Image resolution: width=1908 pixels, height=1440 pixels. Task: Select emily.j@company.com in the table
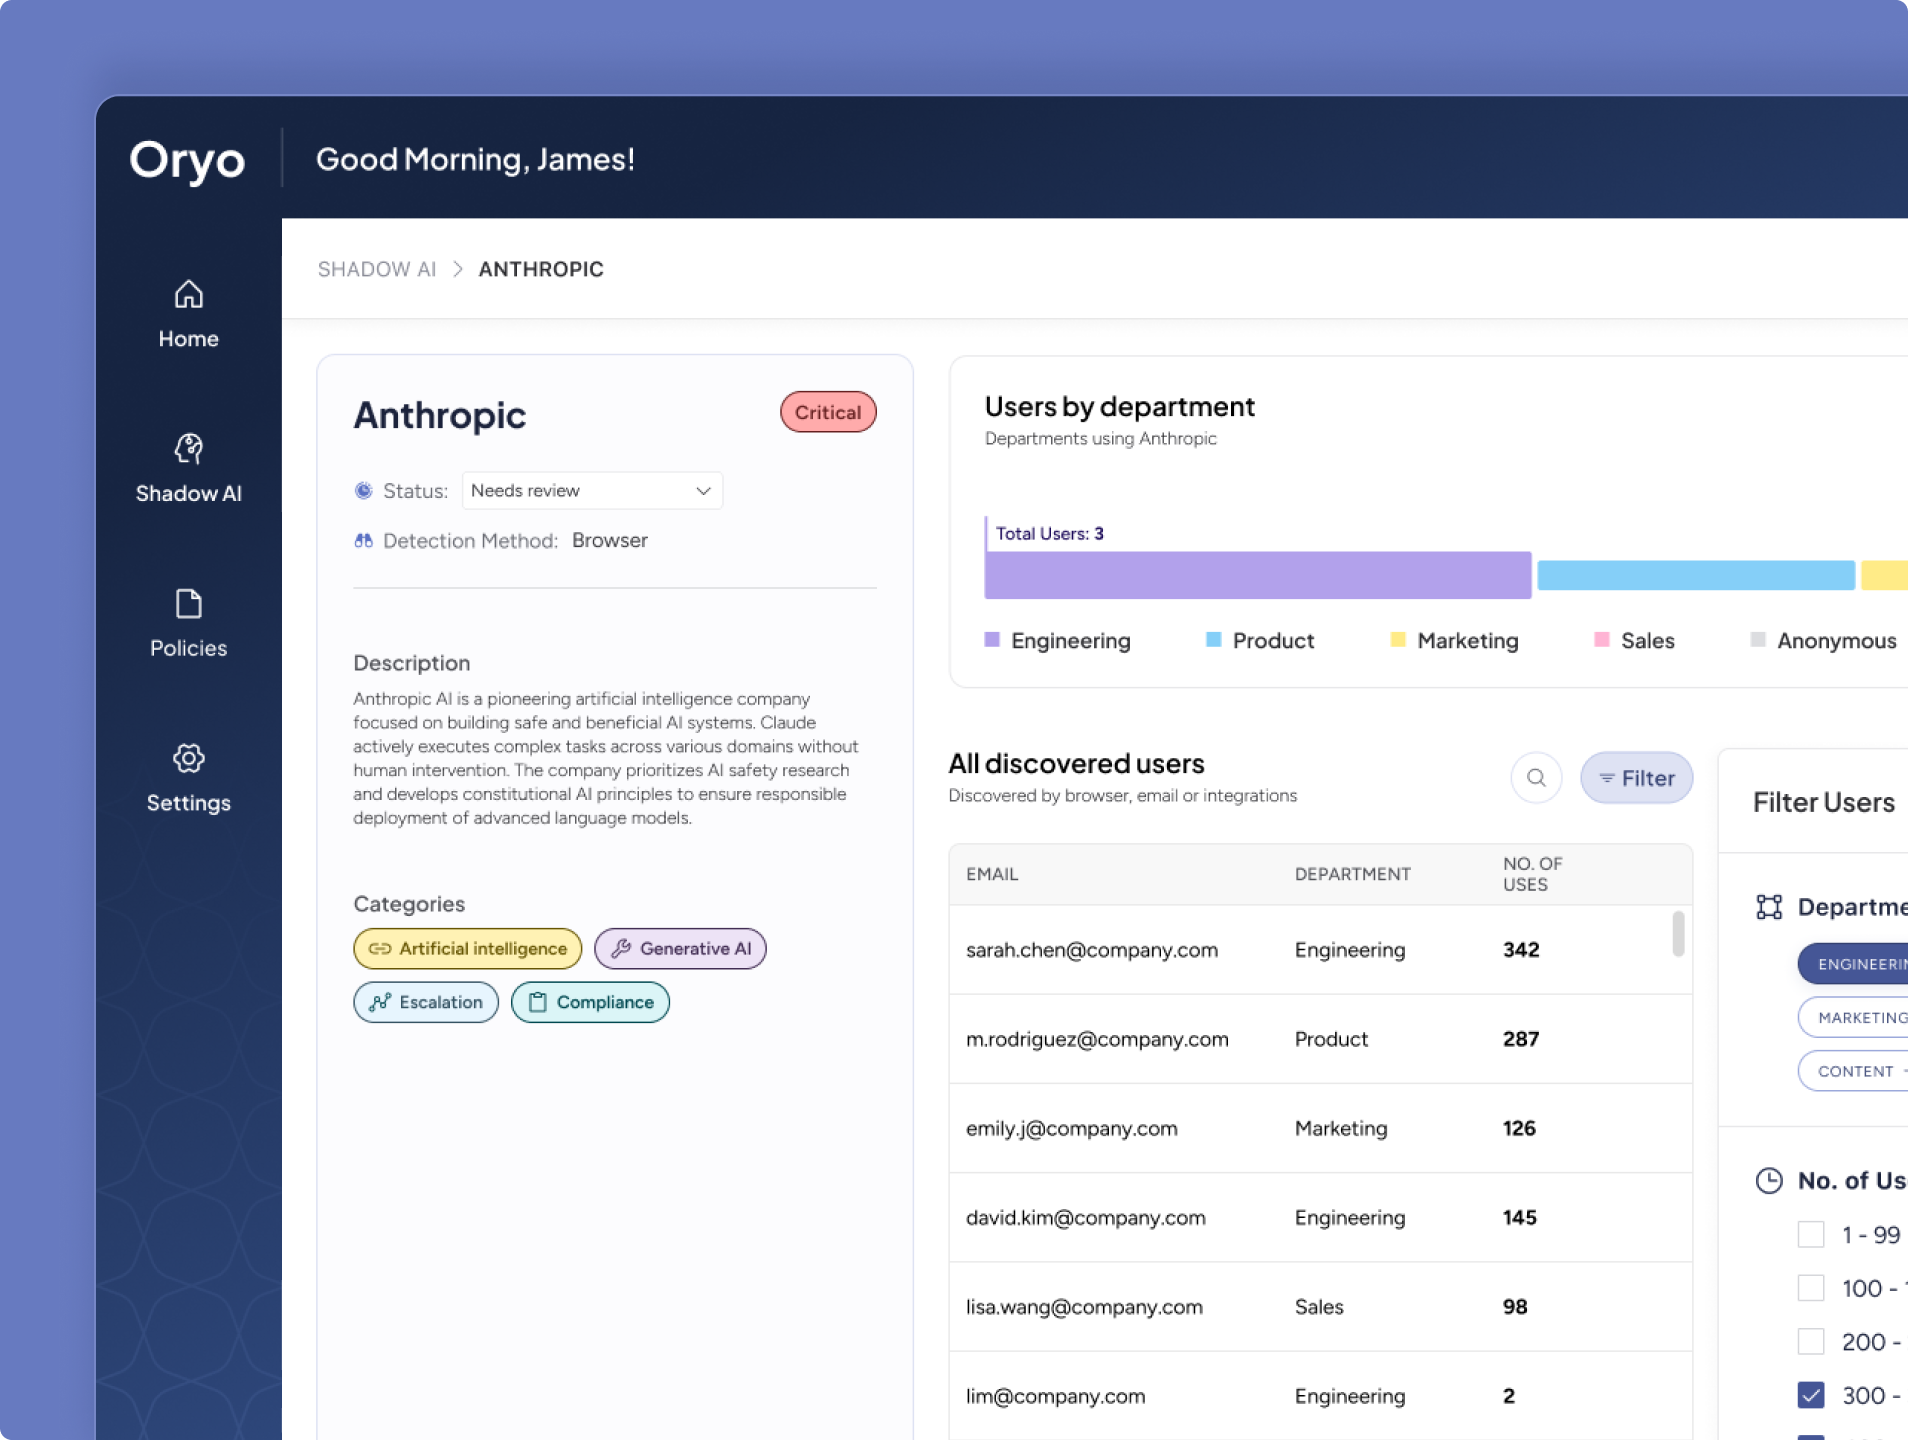click(1072, 1128)
